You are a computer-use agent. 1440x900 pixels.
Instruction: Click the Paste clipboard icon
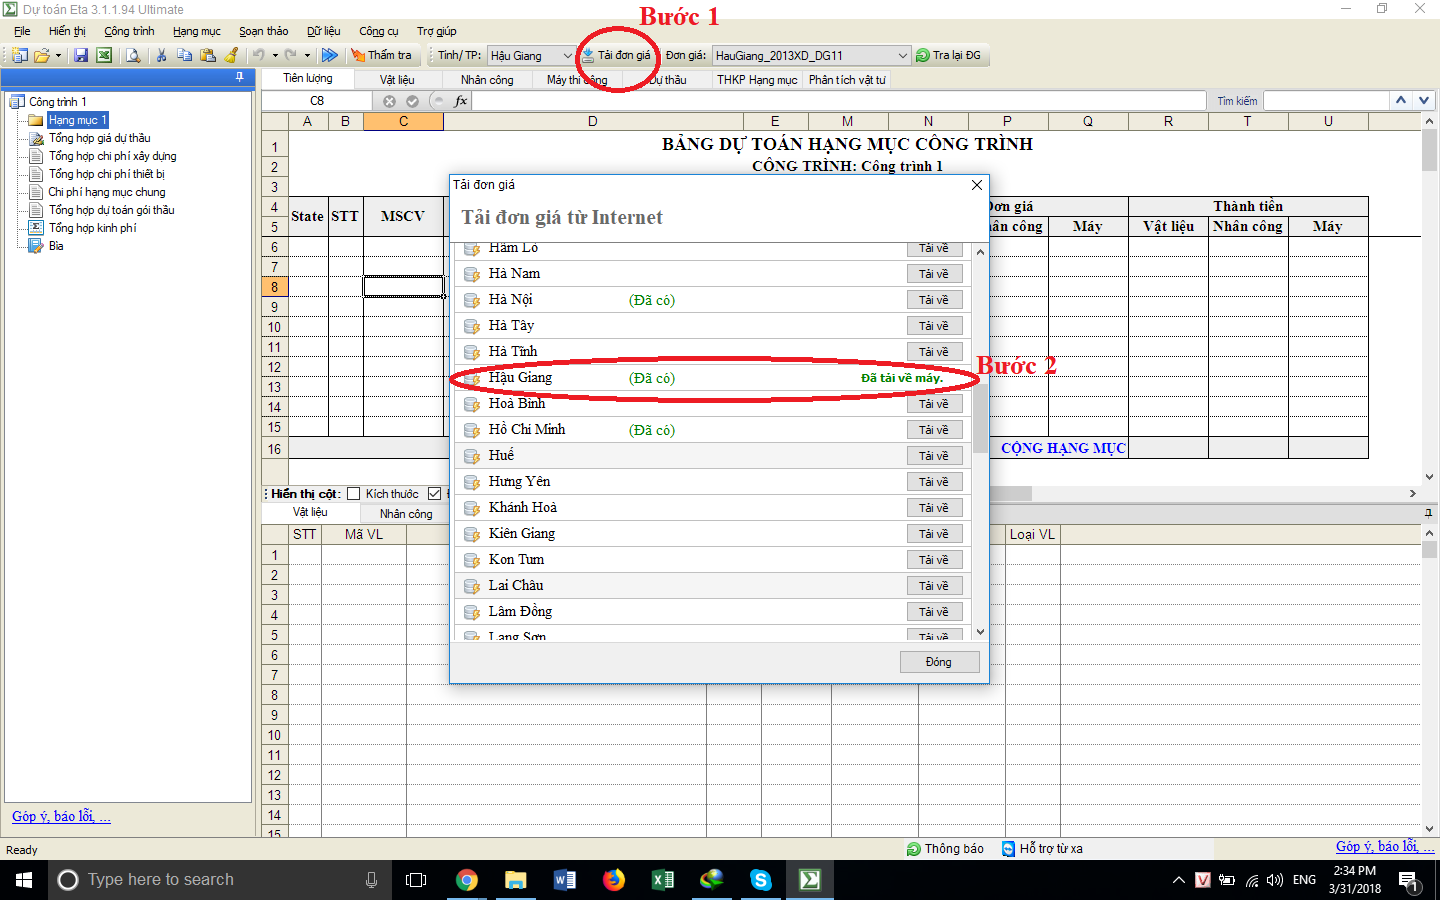(x=208, y=56)
